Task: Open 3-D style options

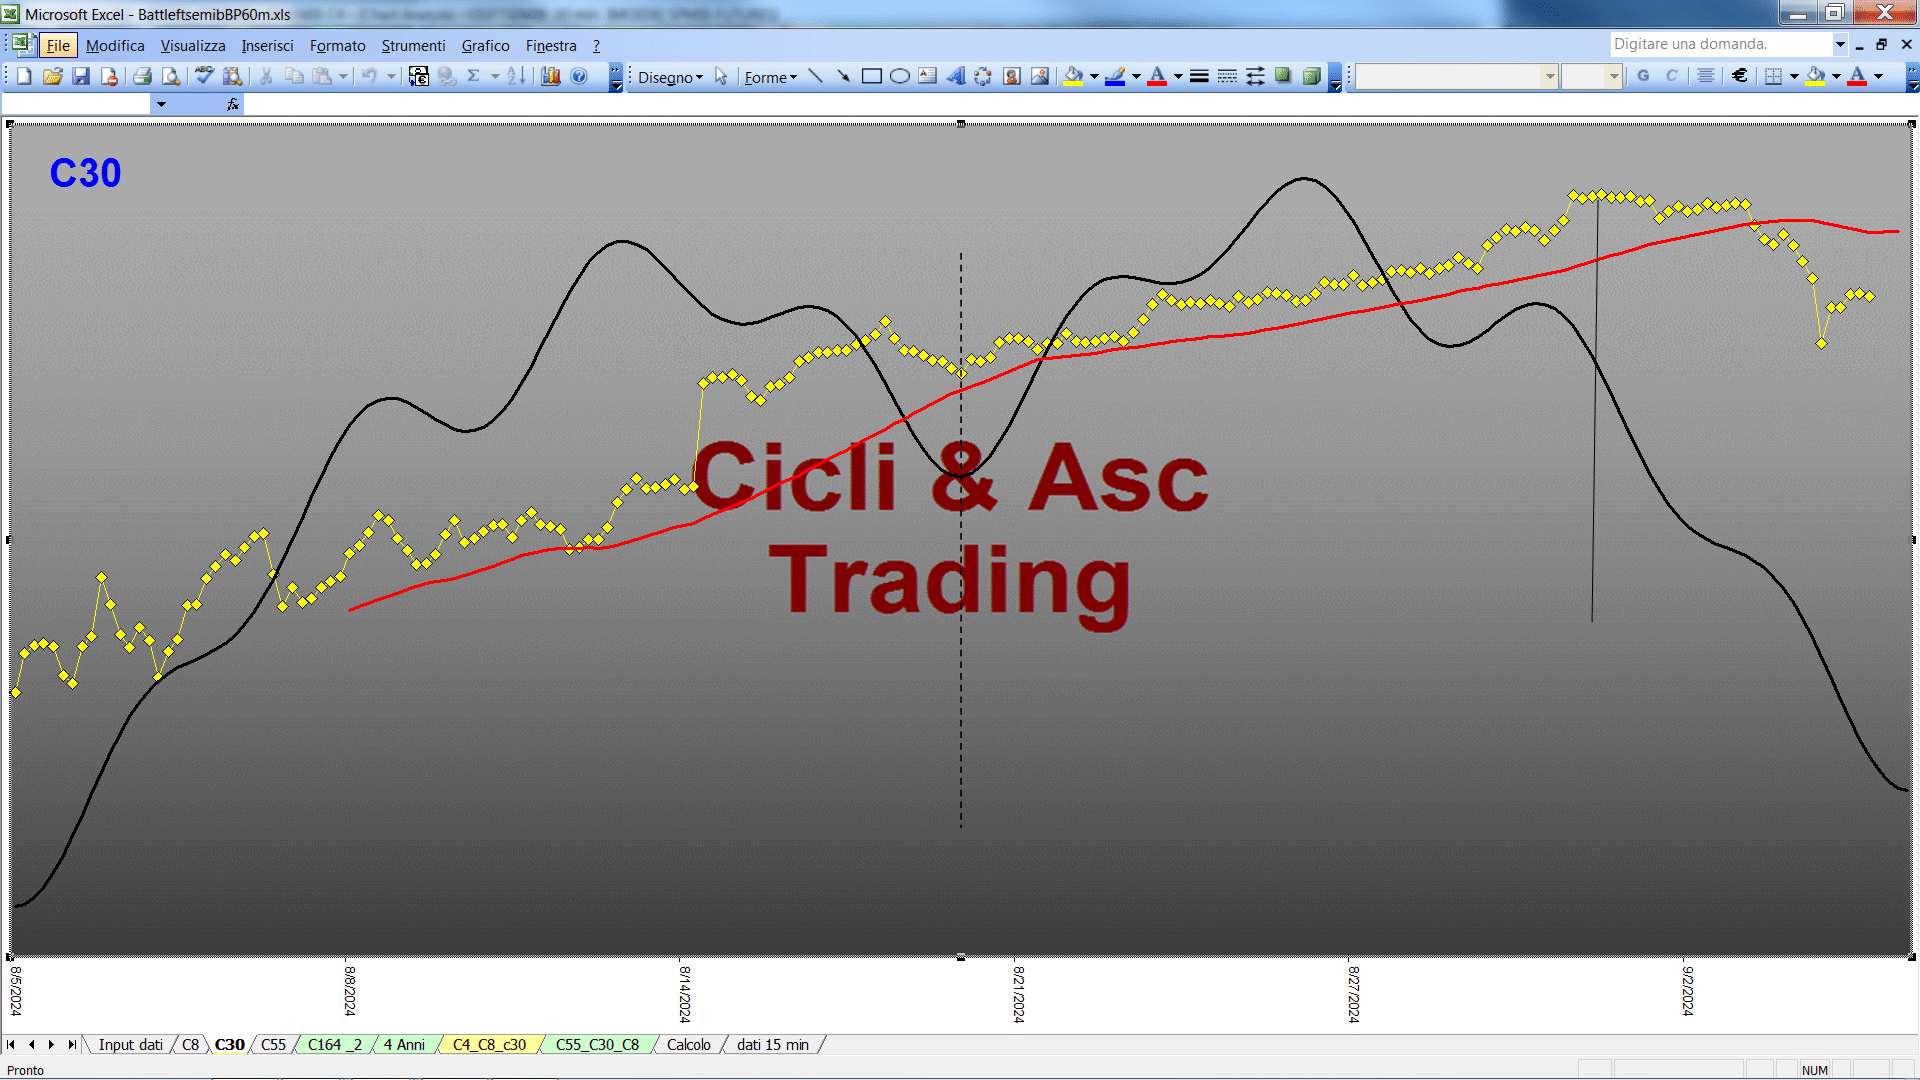Action: point(1311,77)
